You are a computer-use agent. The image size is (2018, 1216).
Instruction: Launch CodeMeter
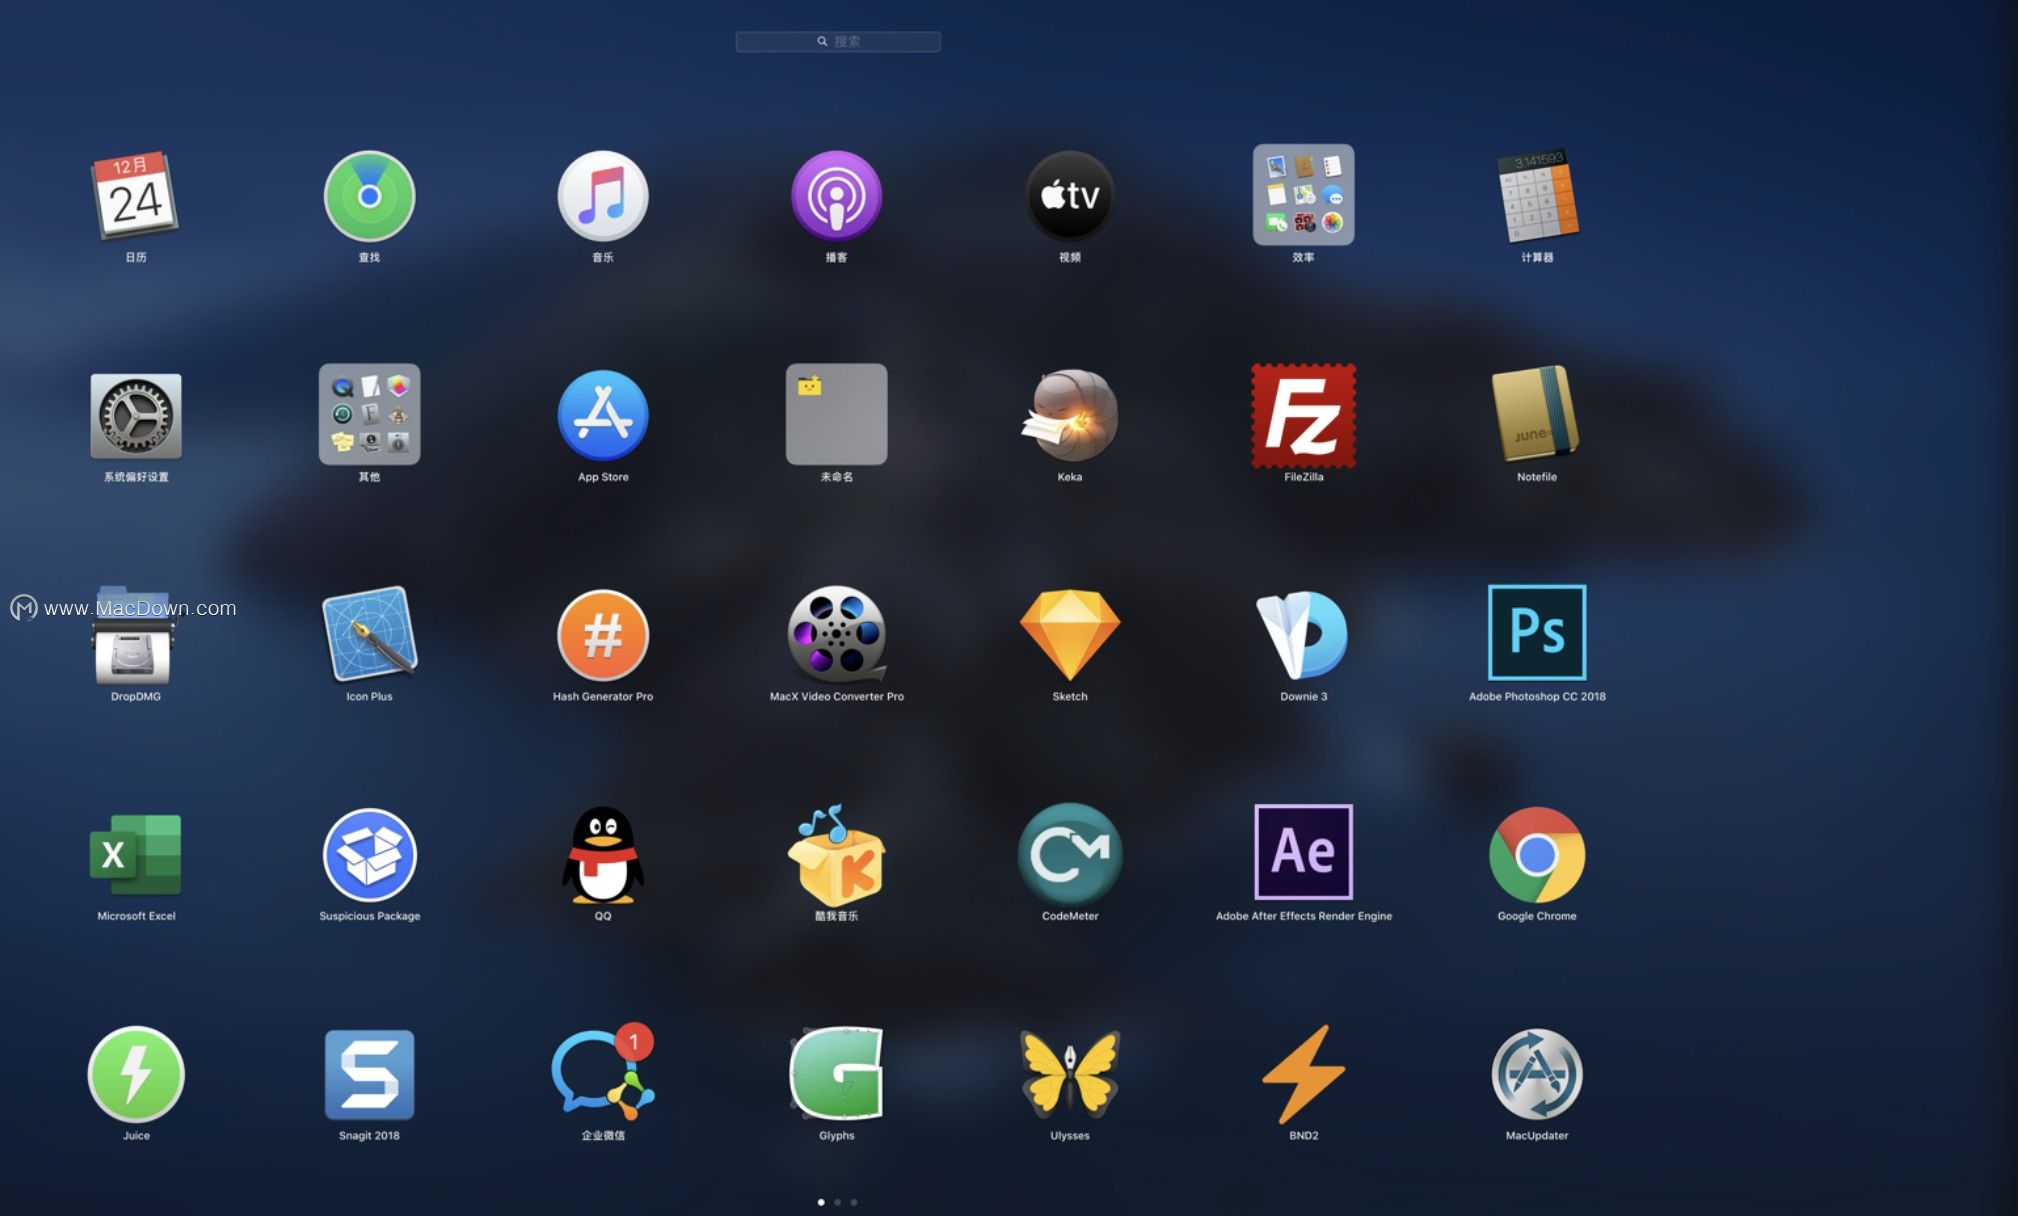[1070, 855]
